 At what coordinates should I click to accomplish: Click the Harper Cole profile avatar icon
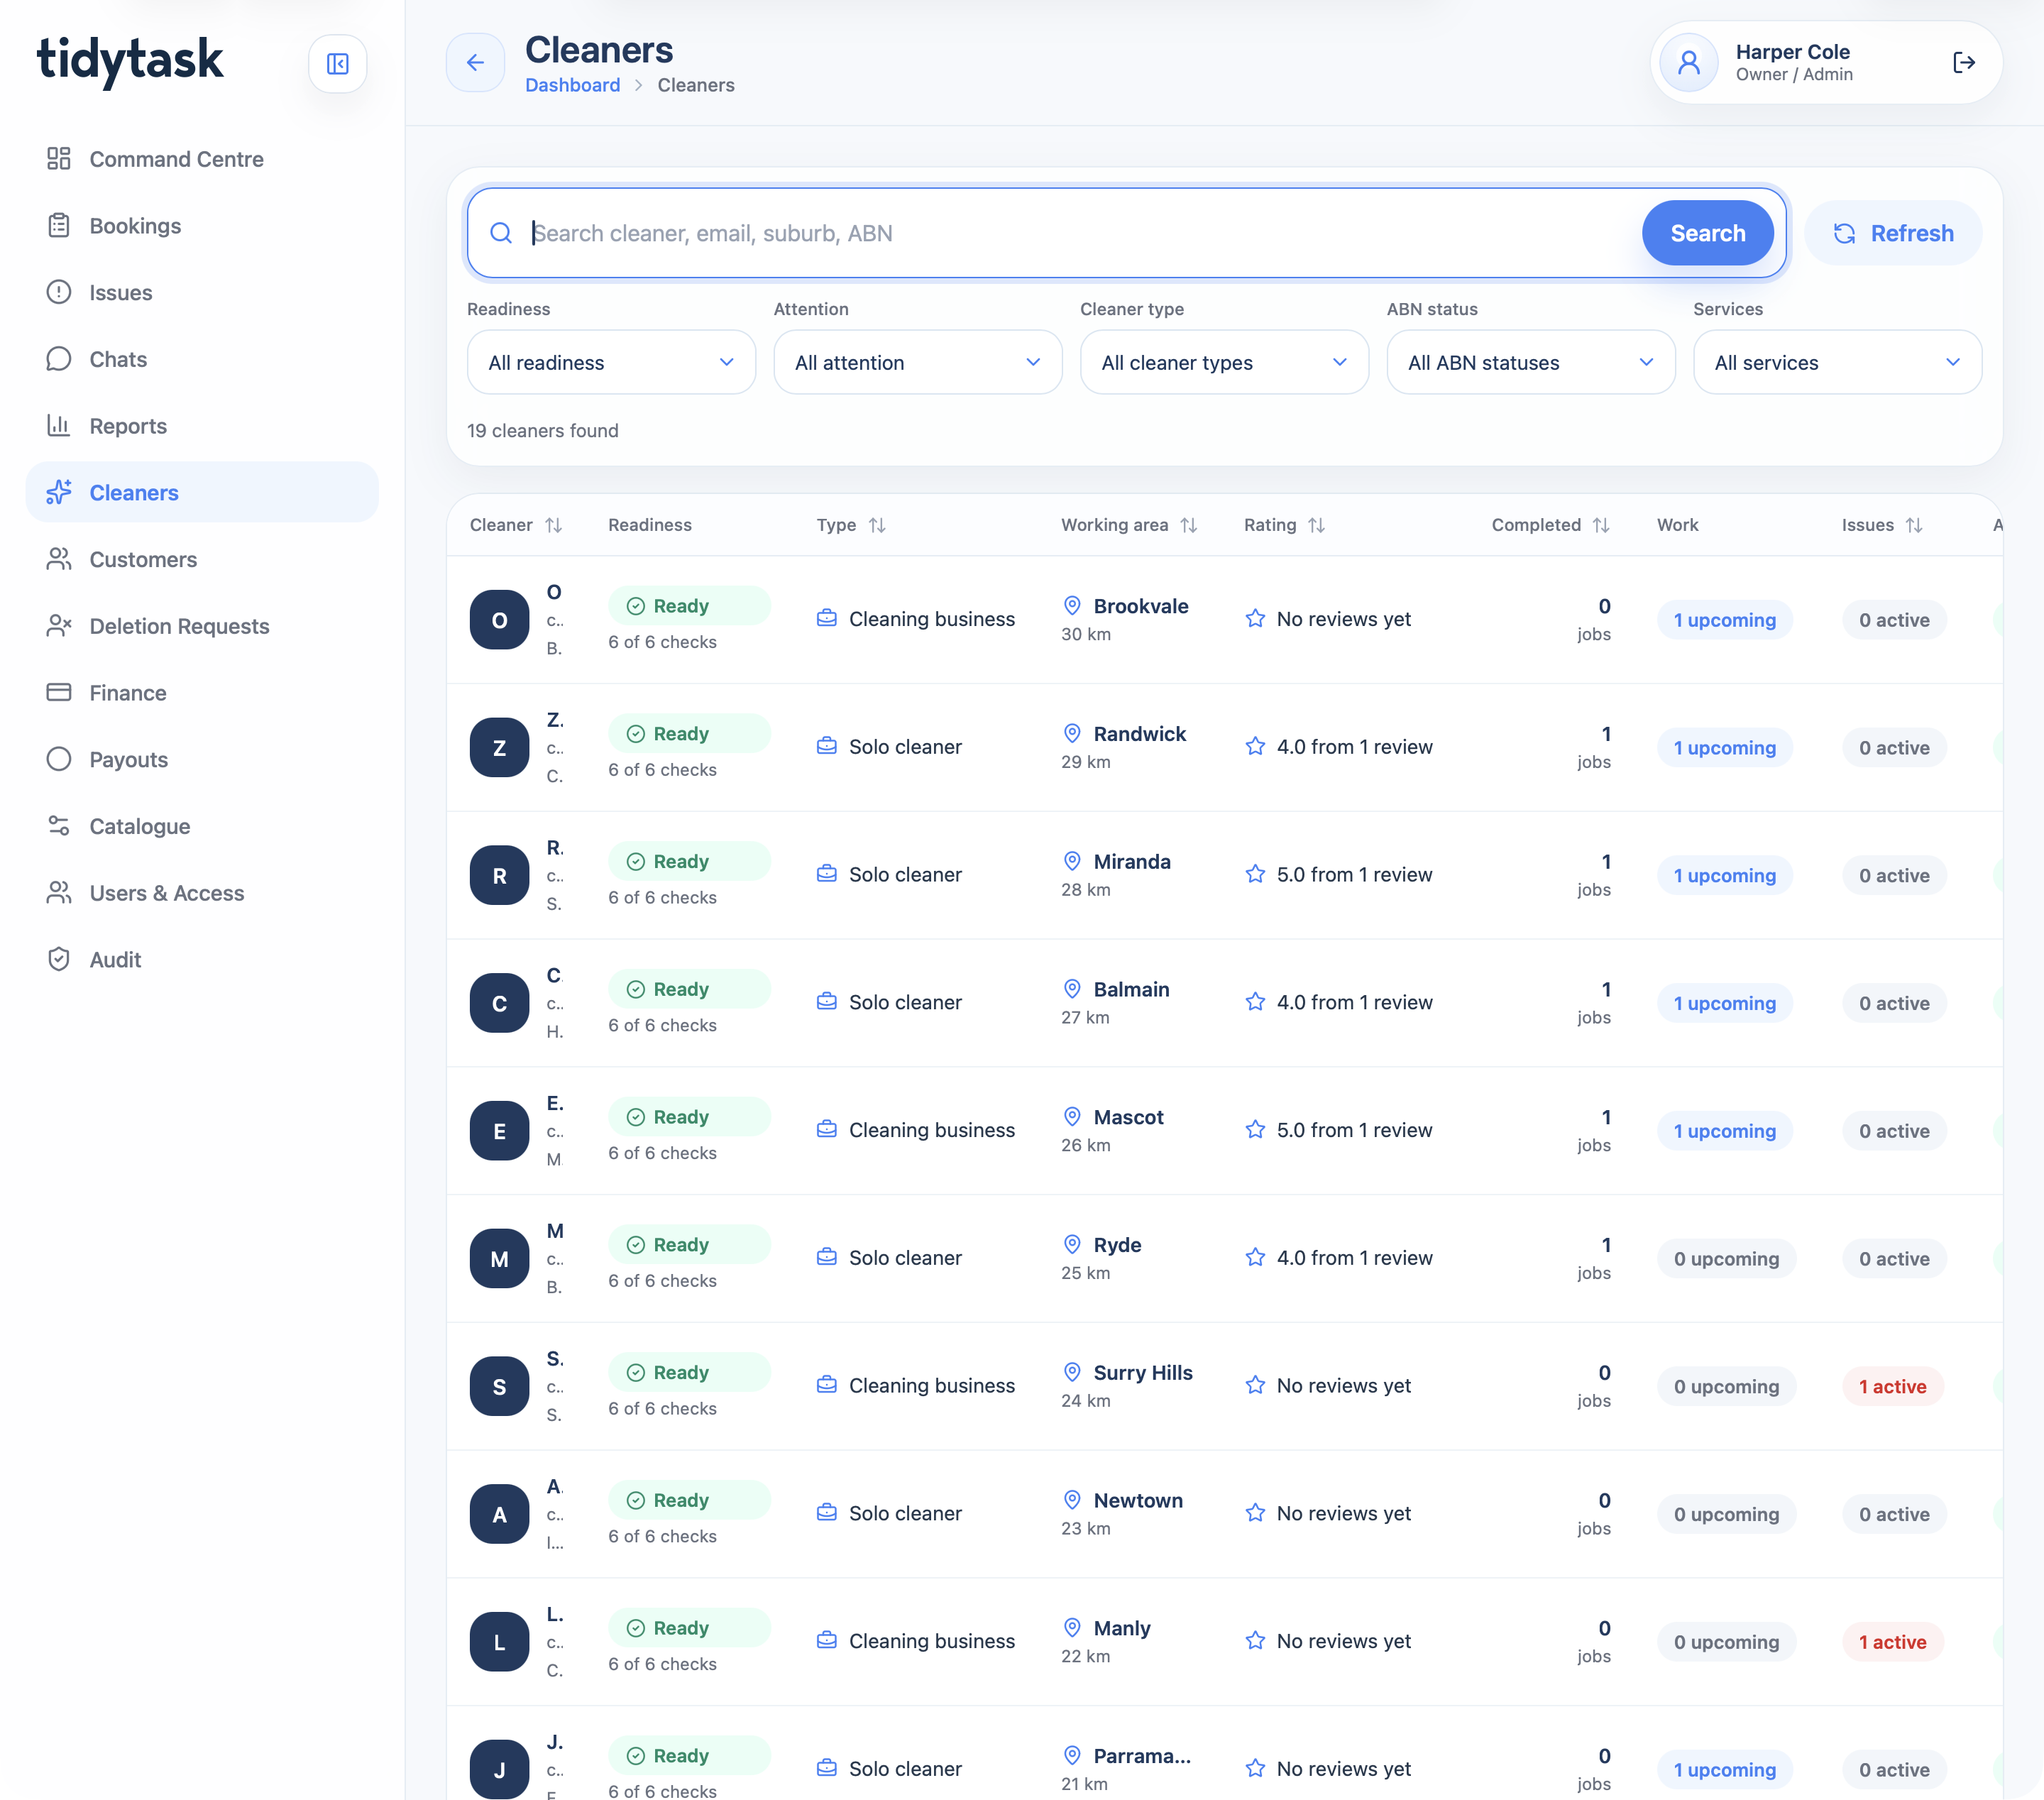coord(1689,63)
